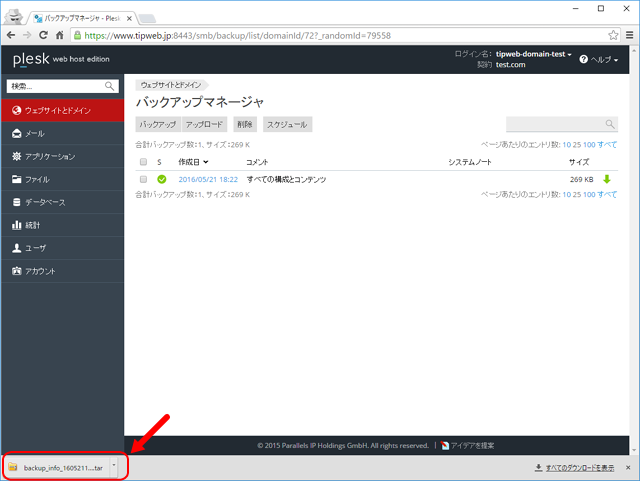Screen dimensions: 640x481
Task: Open the Chrome hamburger menu
Action: pyautogui.click(x=629, y=36)
